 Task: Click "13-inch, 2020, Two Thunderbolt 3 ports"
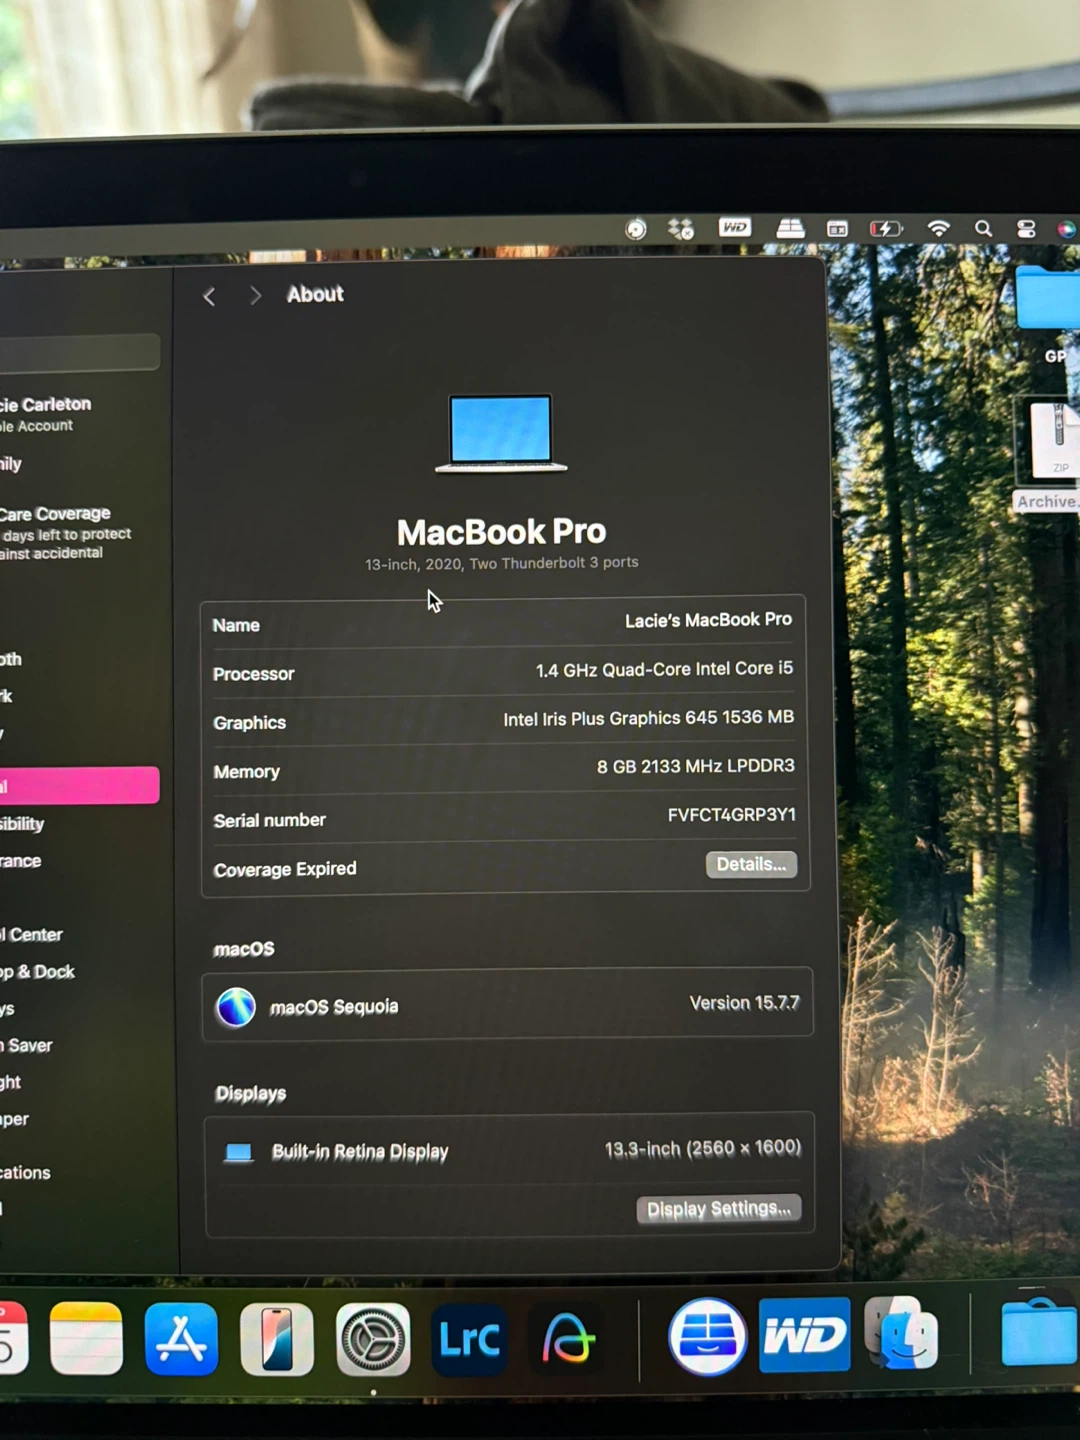point(501,563)
